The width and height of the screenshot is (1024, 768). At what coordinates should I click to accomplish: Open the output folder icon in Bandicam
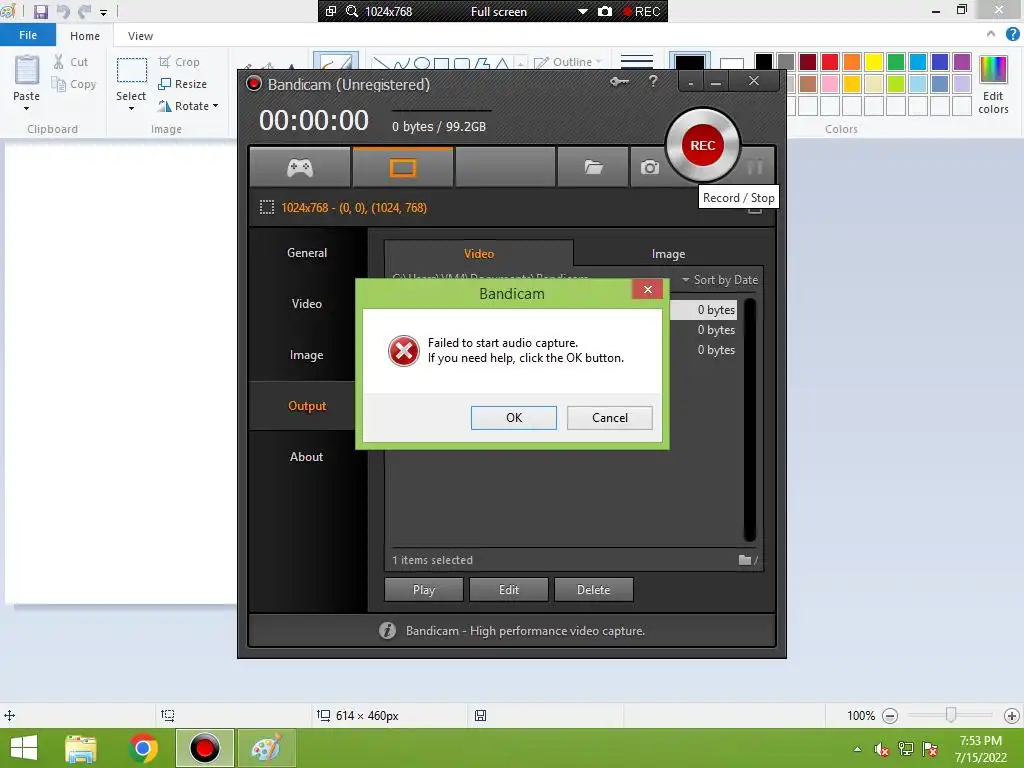coord(593,168)
